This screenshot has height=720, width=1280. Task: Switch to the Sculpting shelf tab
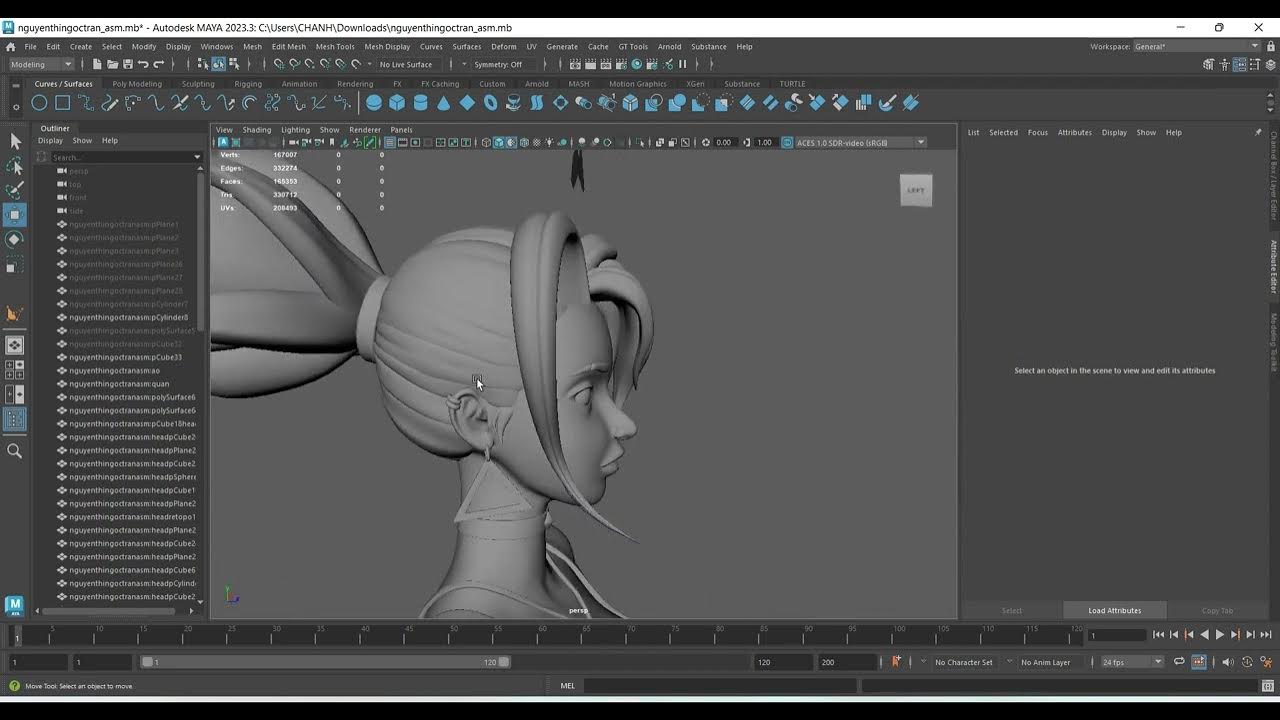(x=198, y=84)
